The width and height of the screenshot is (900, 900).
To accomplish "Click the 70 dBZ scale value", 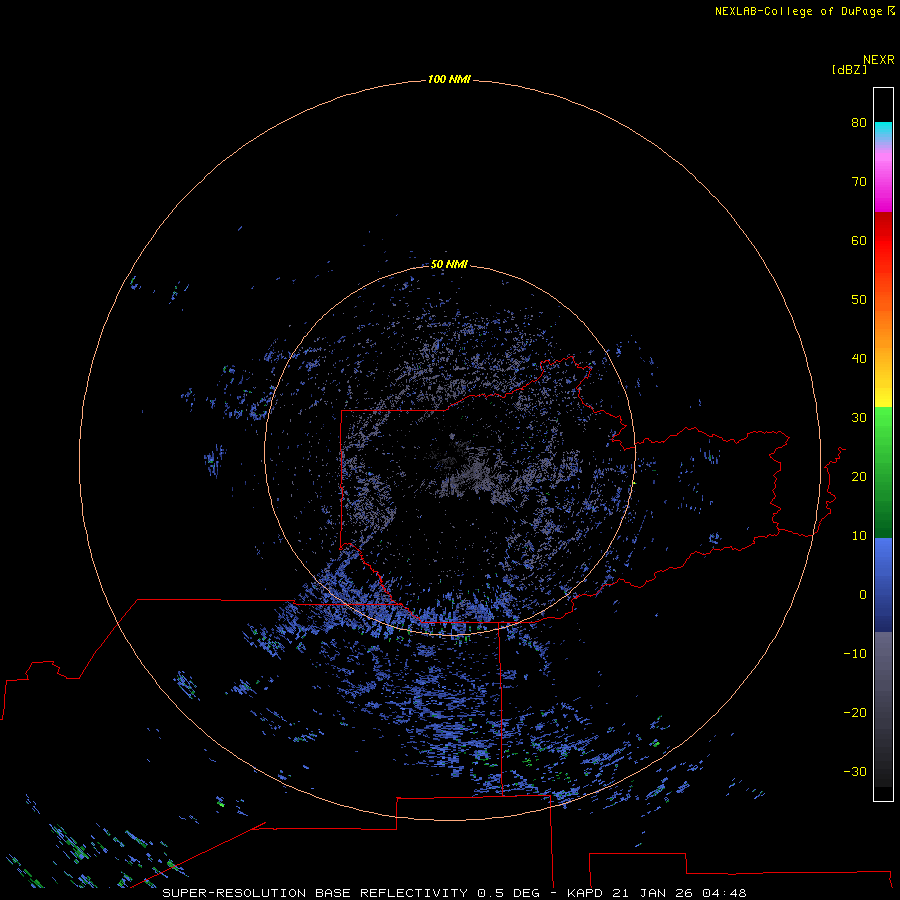I will point(859,182).
